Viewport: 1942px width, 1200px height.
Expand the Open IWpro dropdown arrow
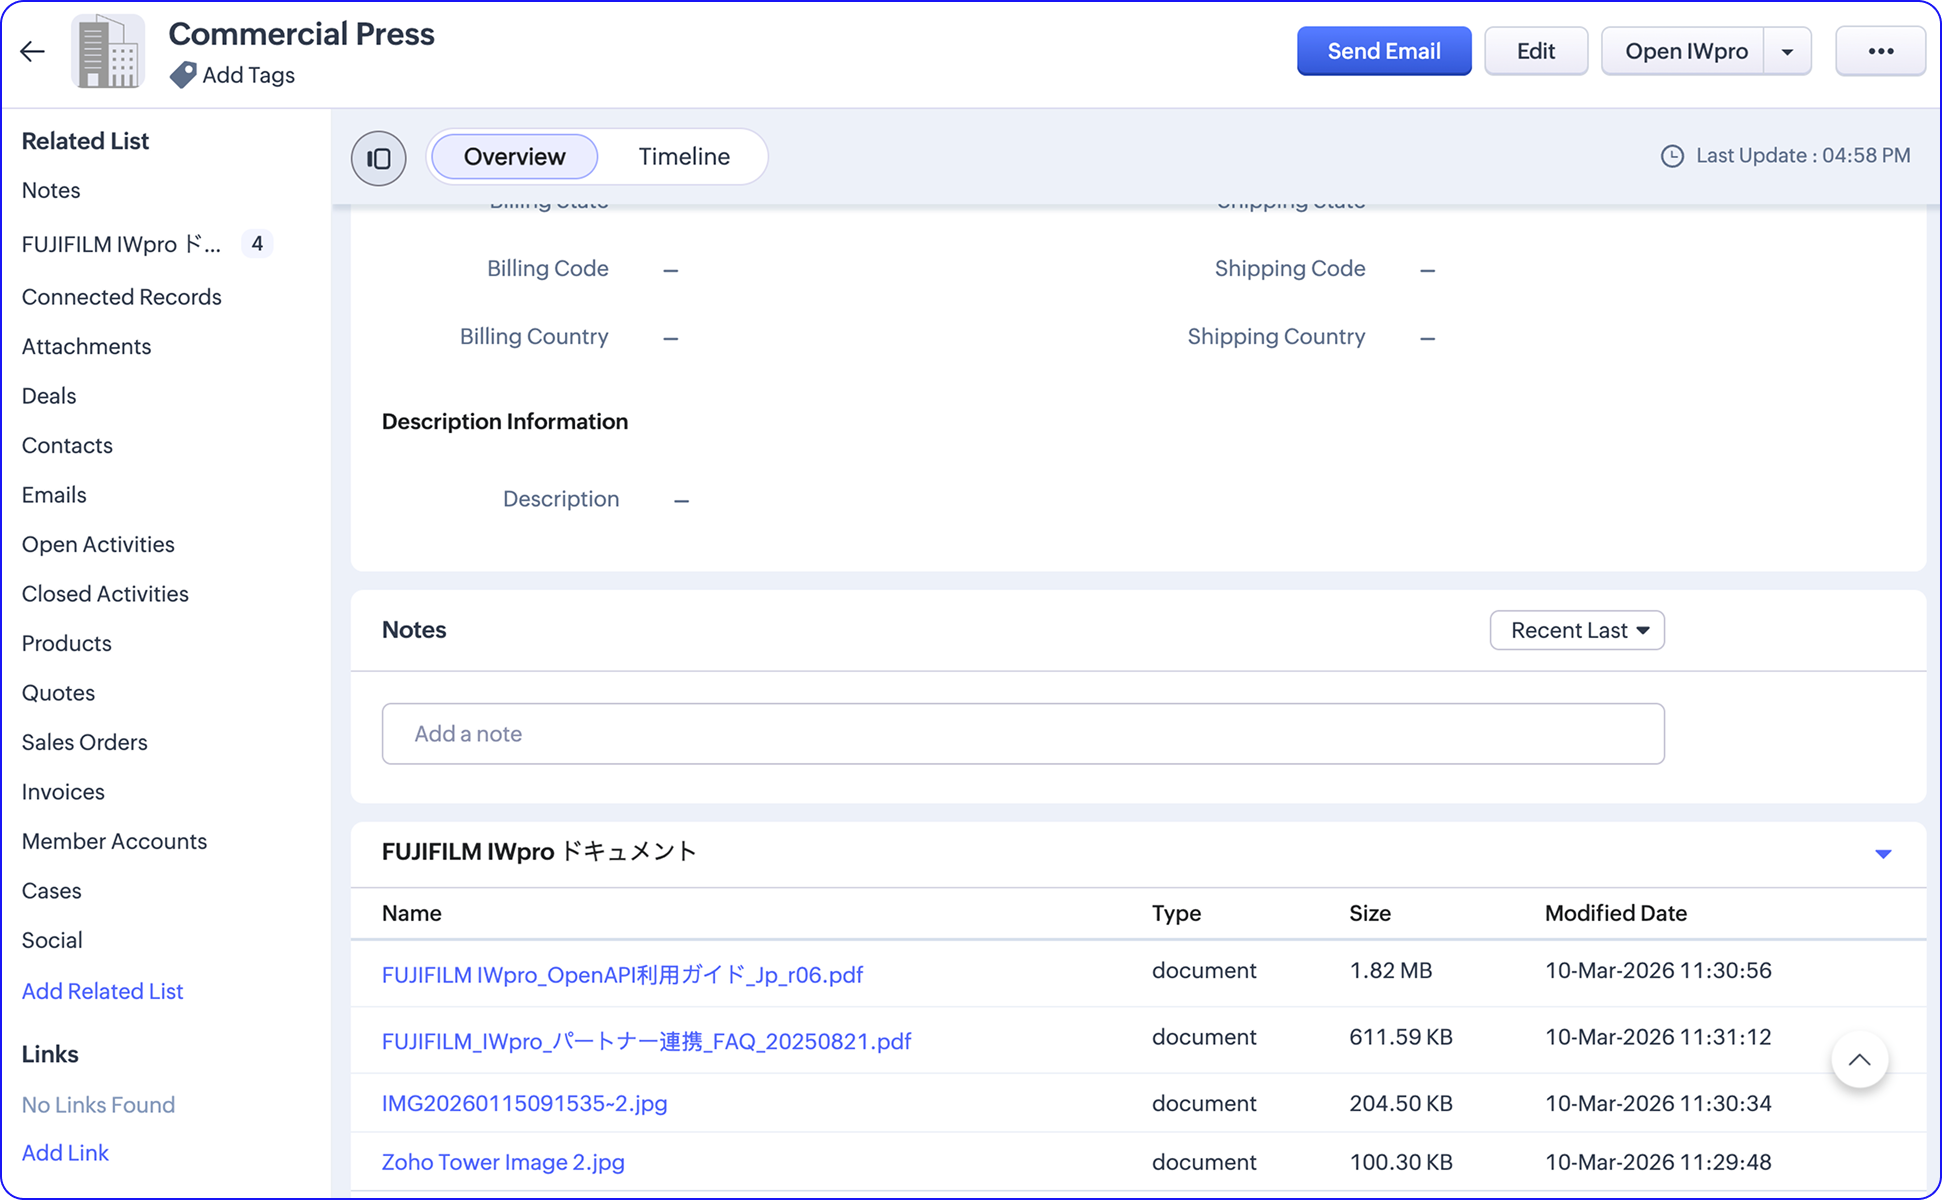(1787, 51)
